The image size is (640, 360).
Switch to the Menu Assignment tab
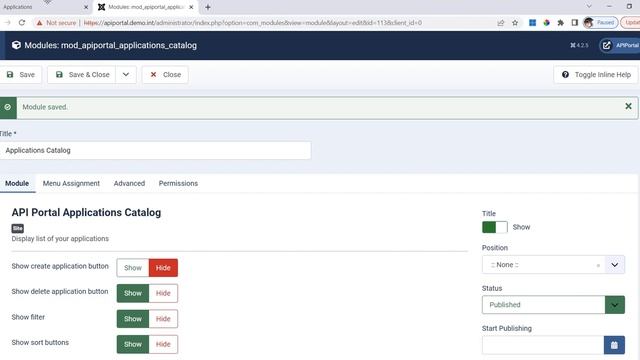point(71,183)
